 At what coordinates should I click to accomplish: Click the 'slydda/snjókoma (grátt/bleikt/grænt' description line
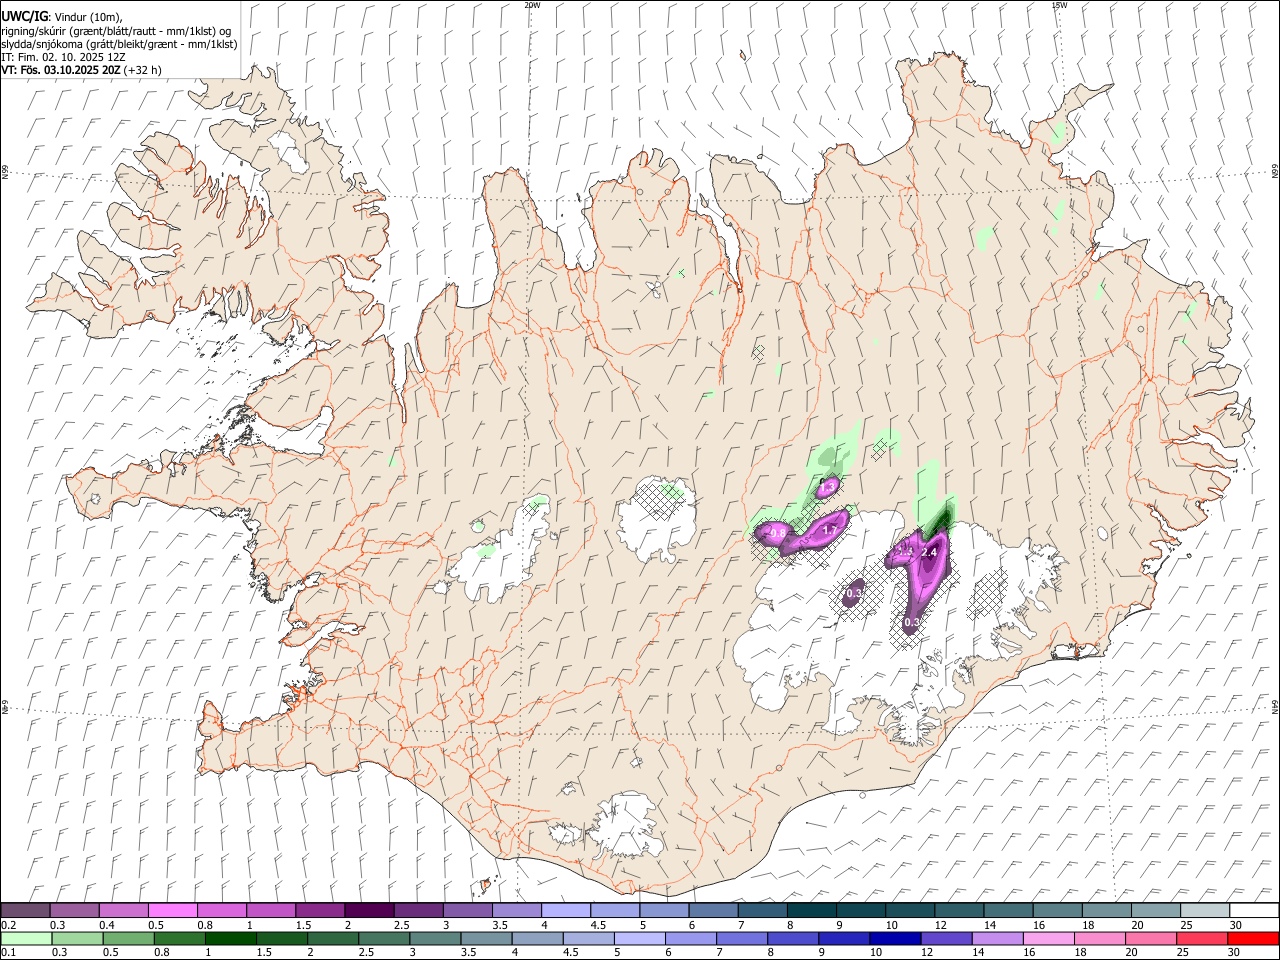pos(119,44)
